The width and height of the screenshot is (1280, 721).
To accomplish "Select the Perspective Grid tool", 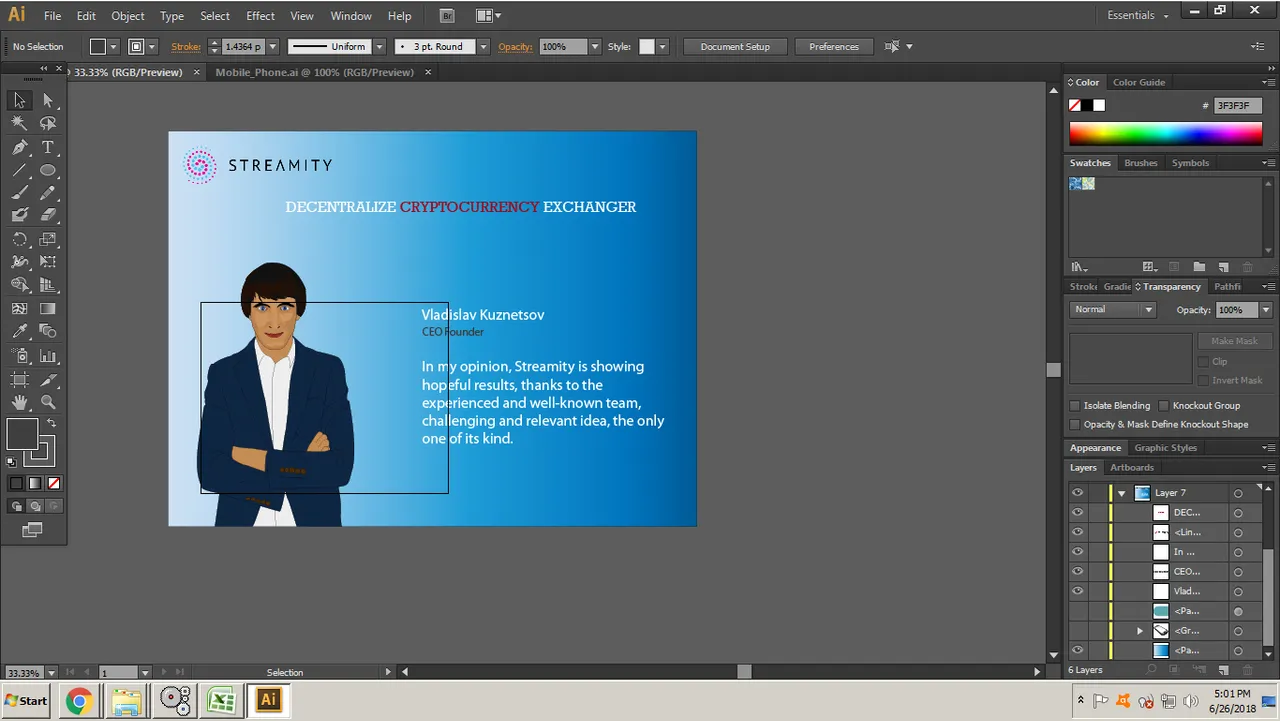I will tap(47, 285).
